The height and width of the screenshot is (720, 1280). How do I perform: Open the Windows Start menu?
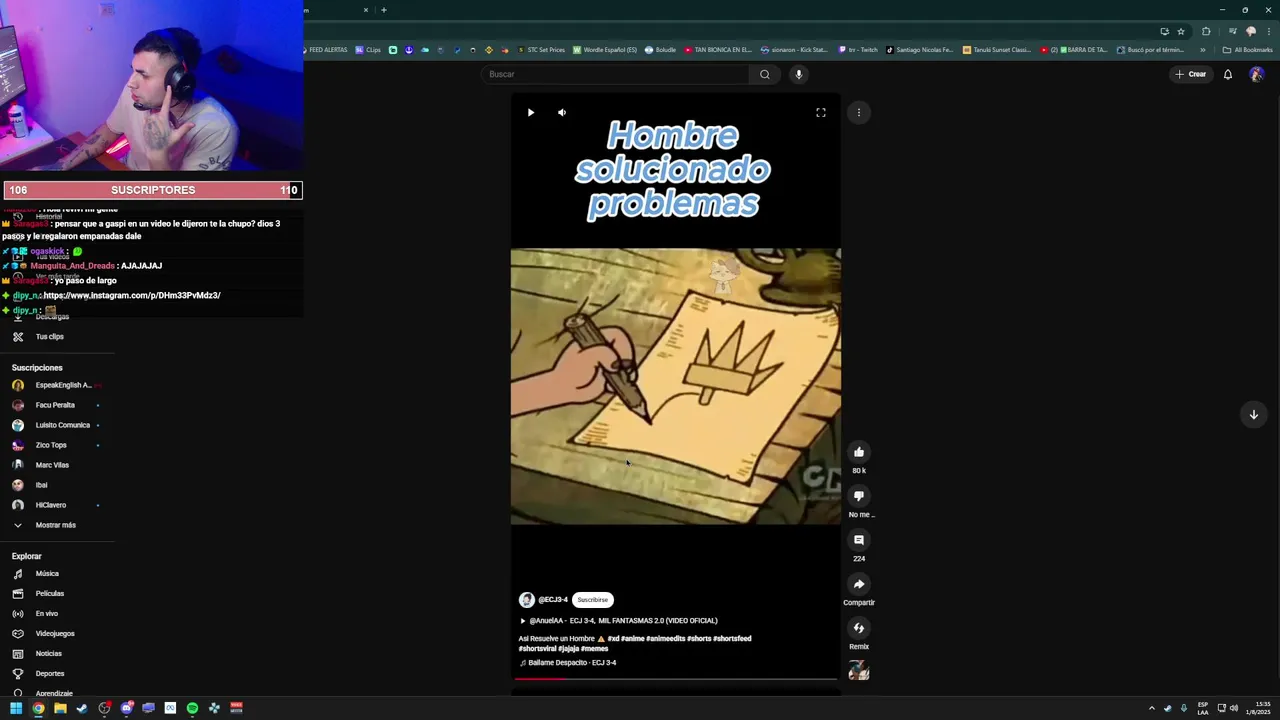[x=16, y=708]
